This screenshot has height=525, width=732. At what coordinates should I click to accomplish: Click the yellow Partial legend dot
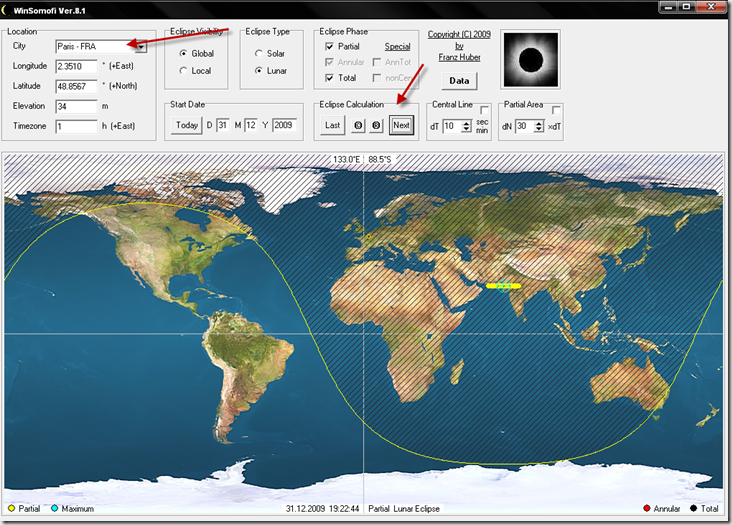(x=12, y=508)
